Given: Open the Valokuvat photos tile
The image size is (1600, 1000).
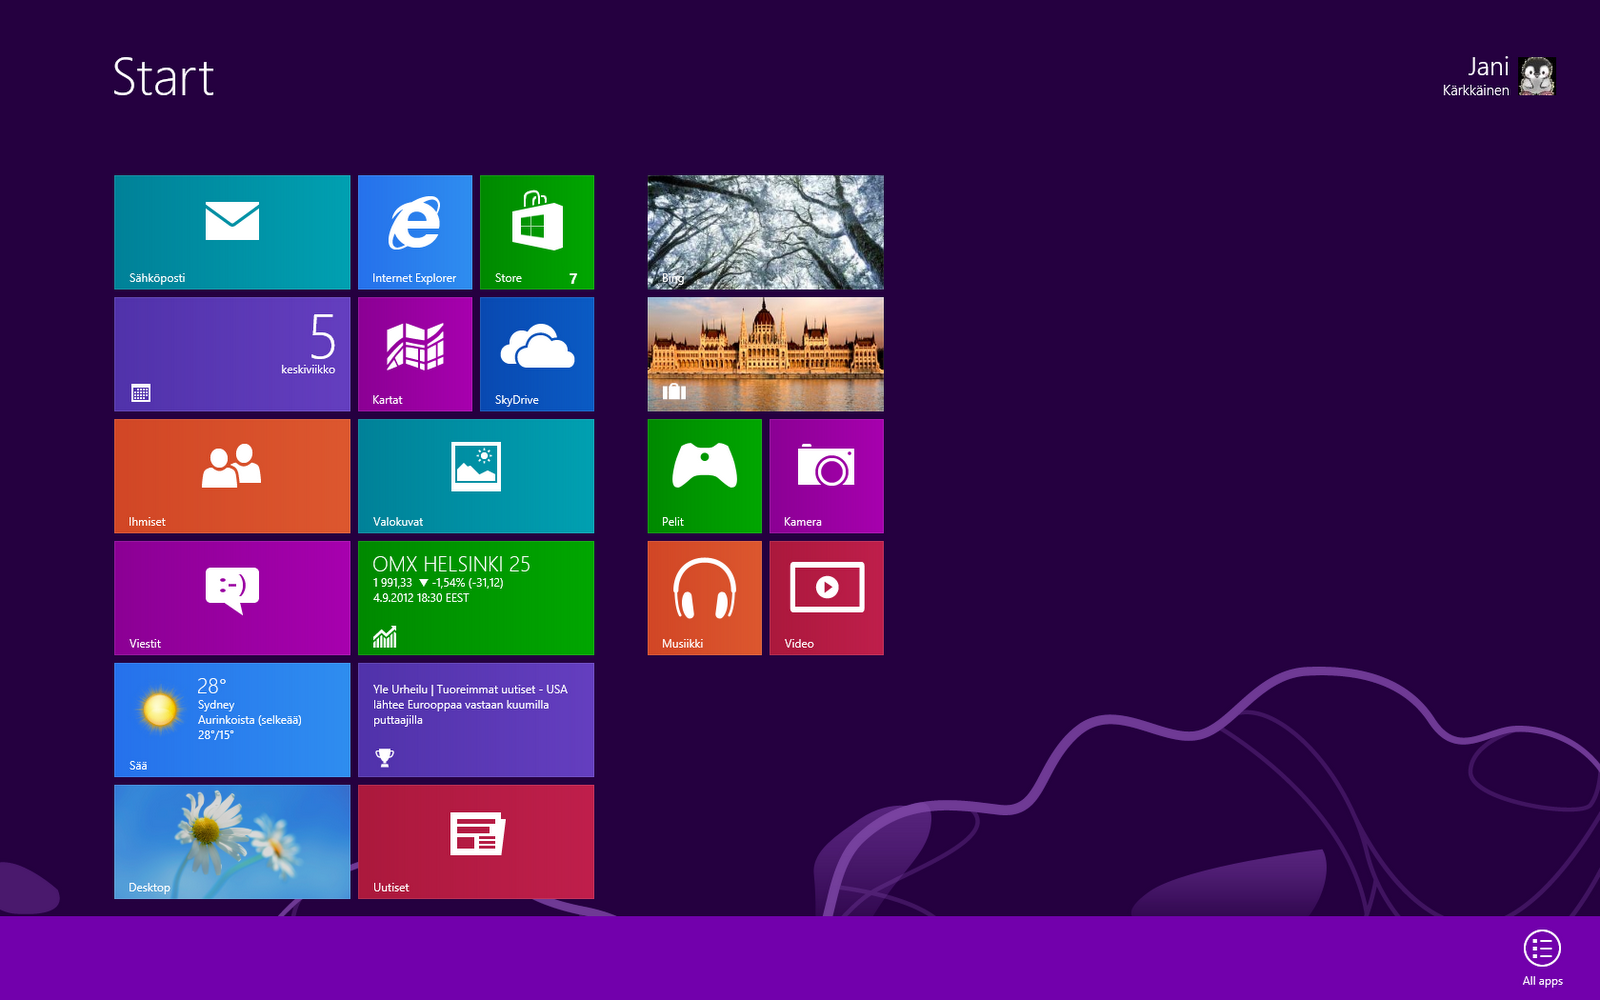Looking at the screenshot, I should tap(476, 476).
